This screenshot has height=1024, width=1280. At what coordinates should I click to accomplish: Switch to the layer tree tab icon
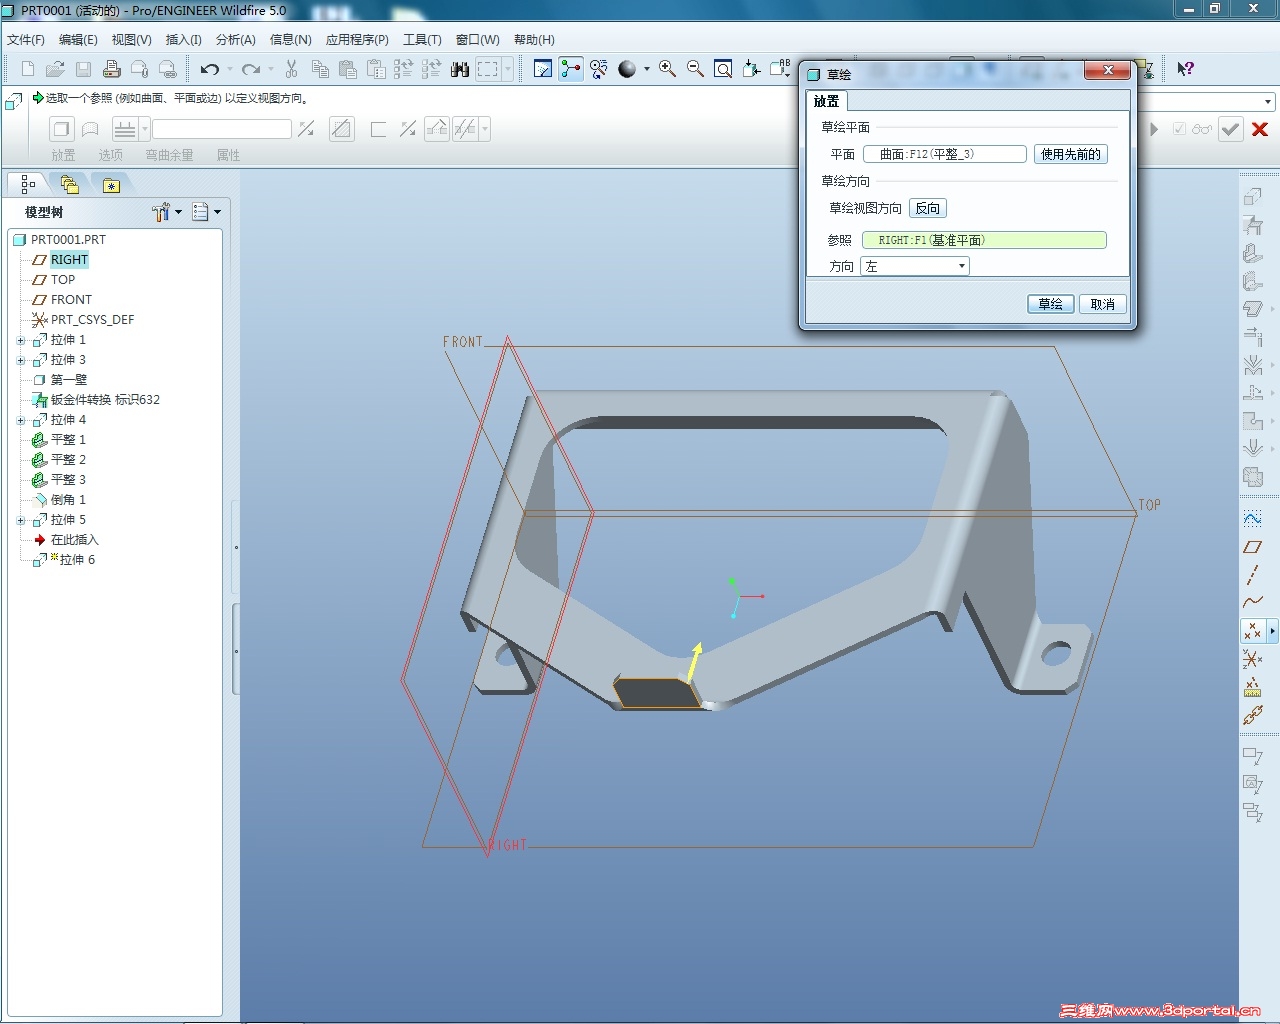[x=69, y=184]
